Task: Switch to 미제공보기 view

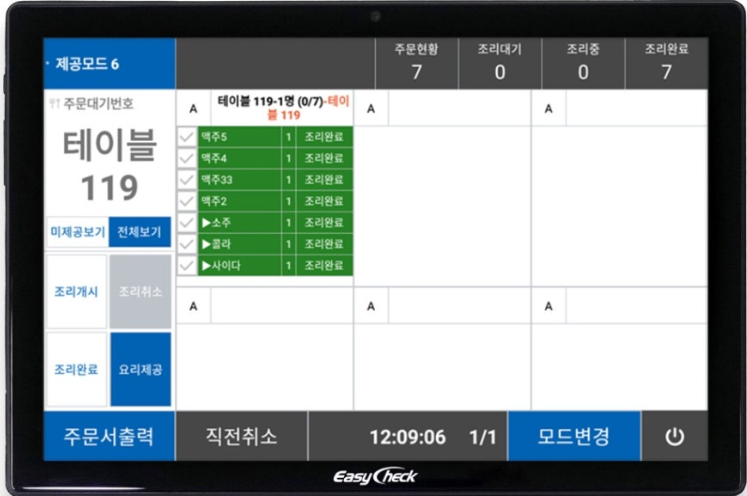Action: 77,232
